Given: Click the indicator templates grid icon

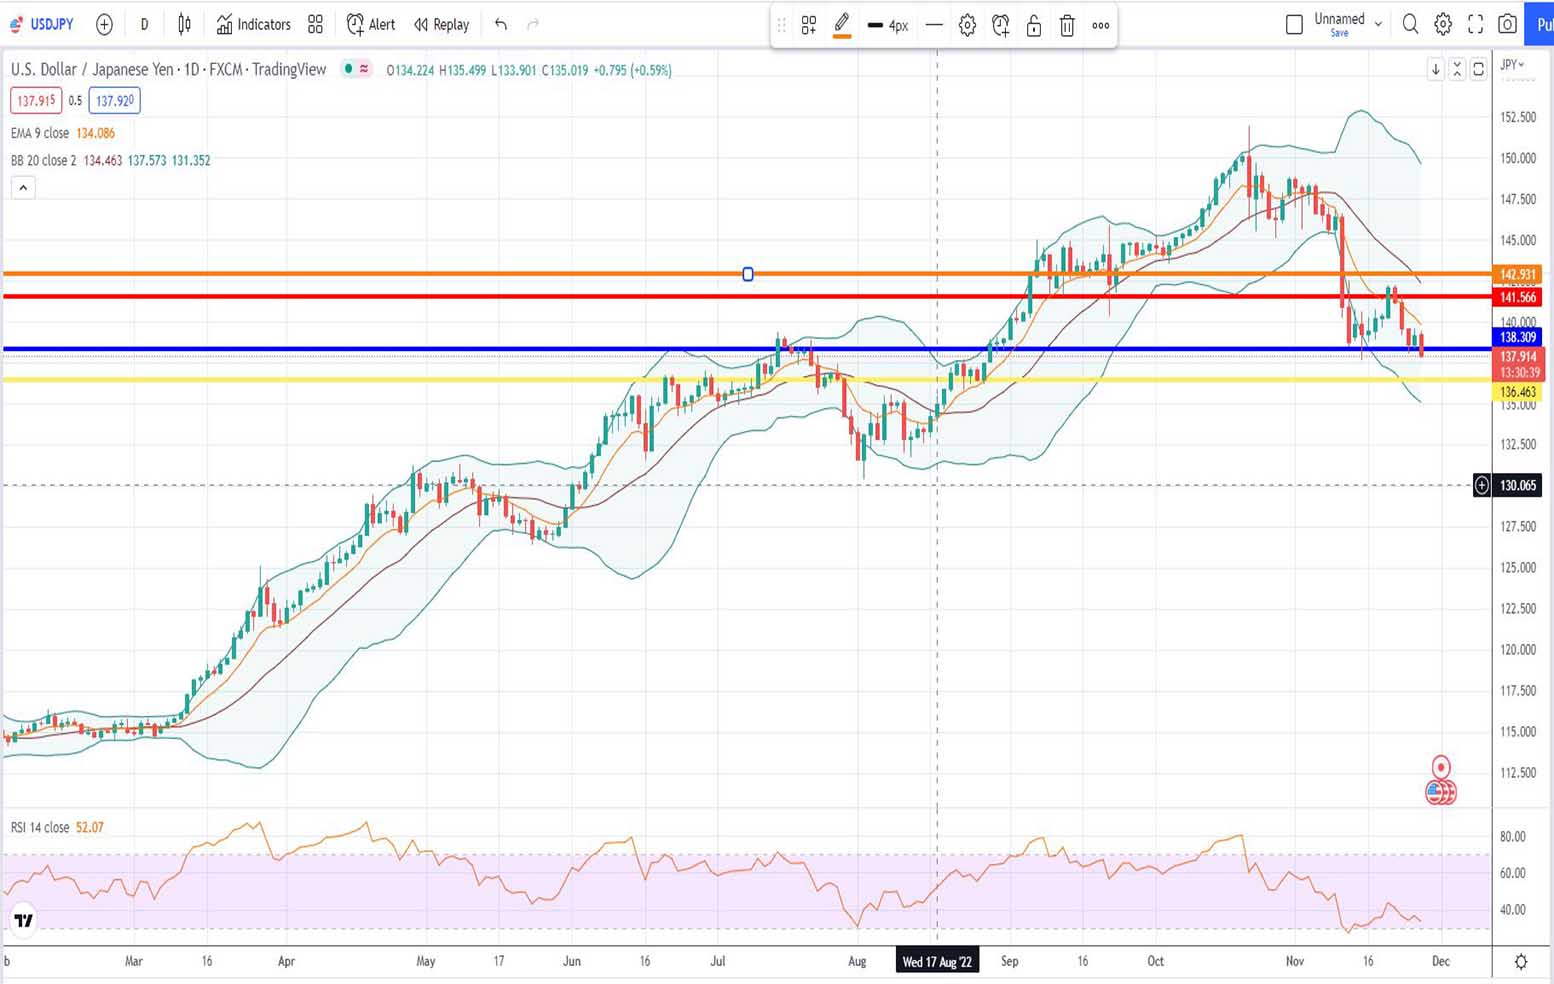Looking at the screenshot, I should click(x=315, y=24).
